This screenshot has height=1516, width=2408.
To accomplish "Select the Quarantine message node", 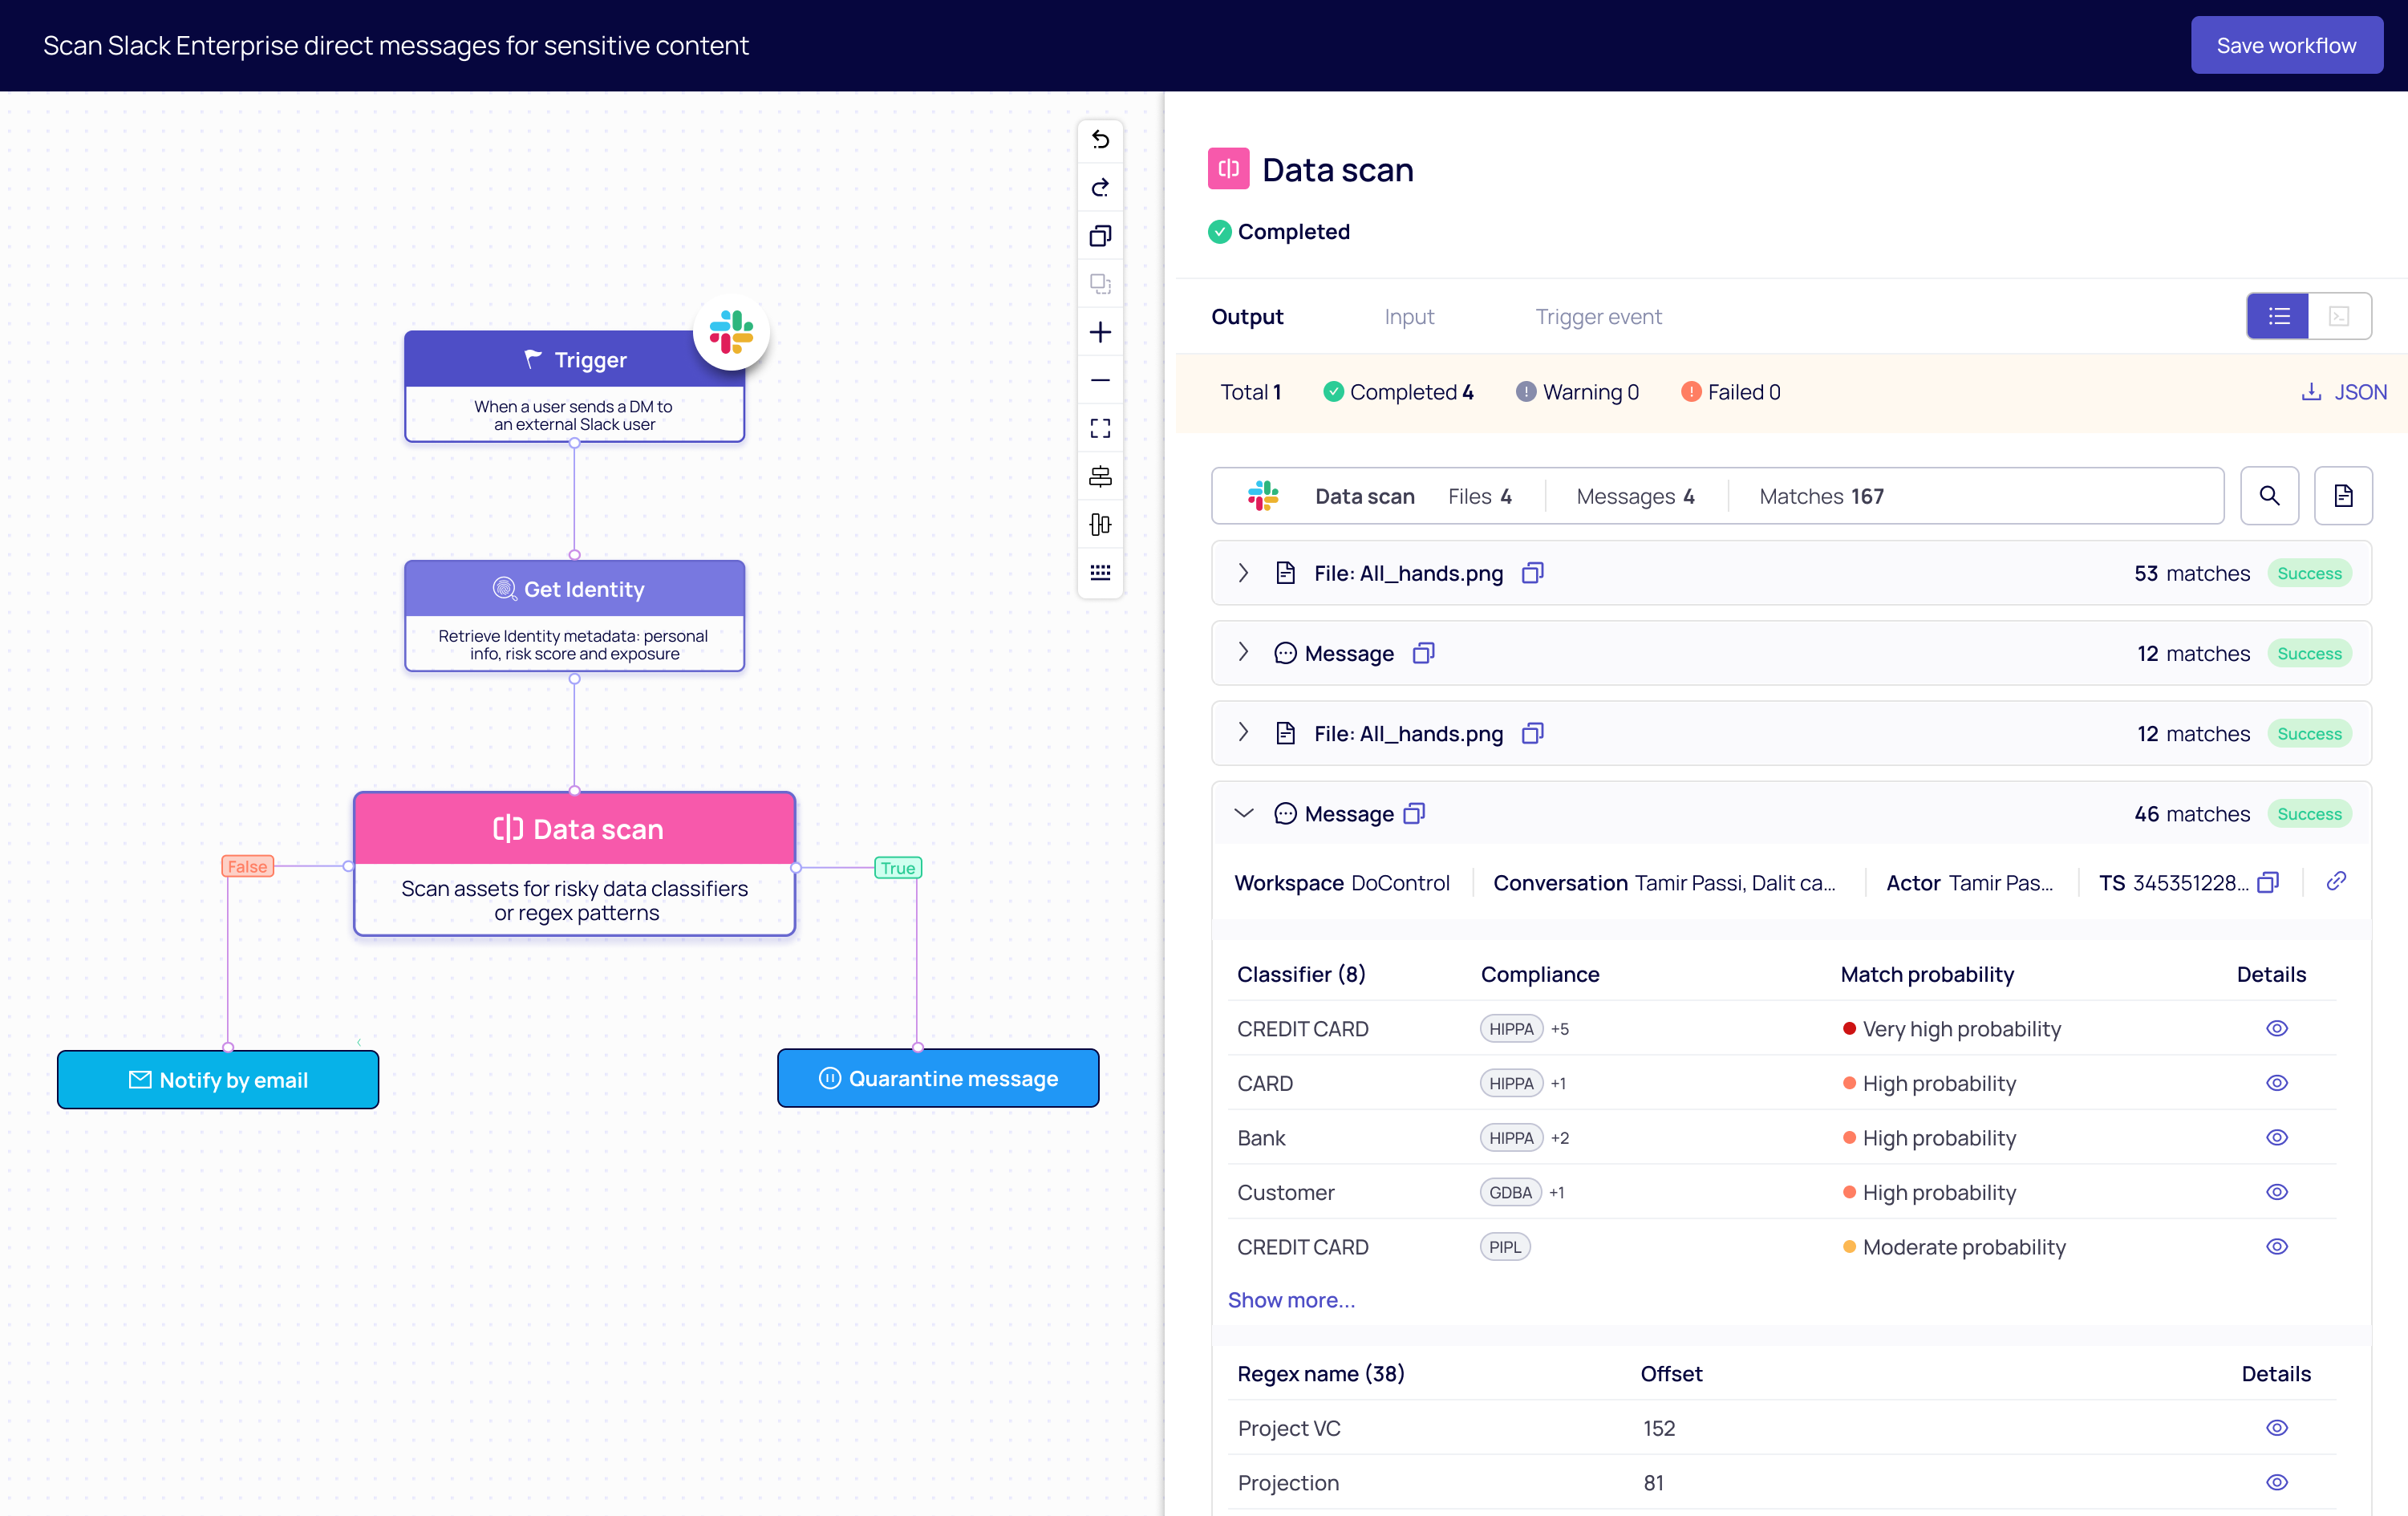I will point(938,1078).
